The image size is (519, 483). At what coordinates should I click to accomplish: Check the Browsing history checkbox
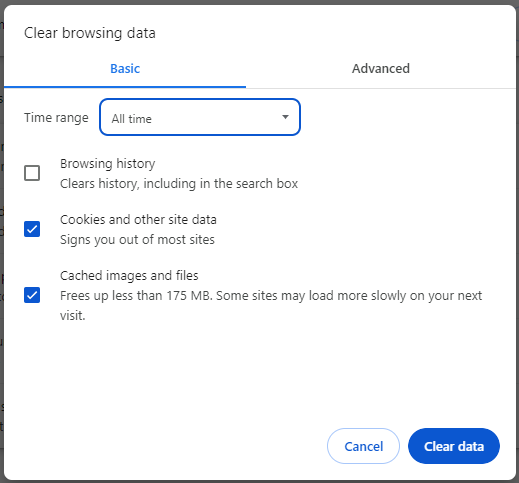point(32,173)
